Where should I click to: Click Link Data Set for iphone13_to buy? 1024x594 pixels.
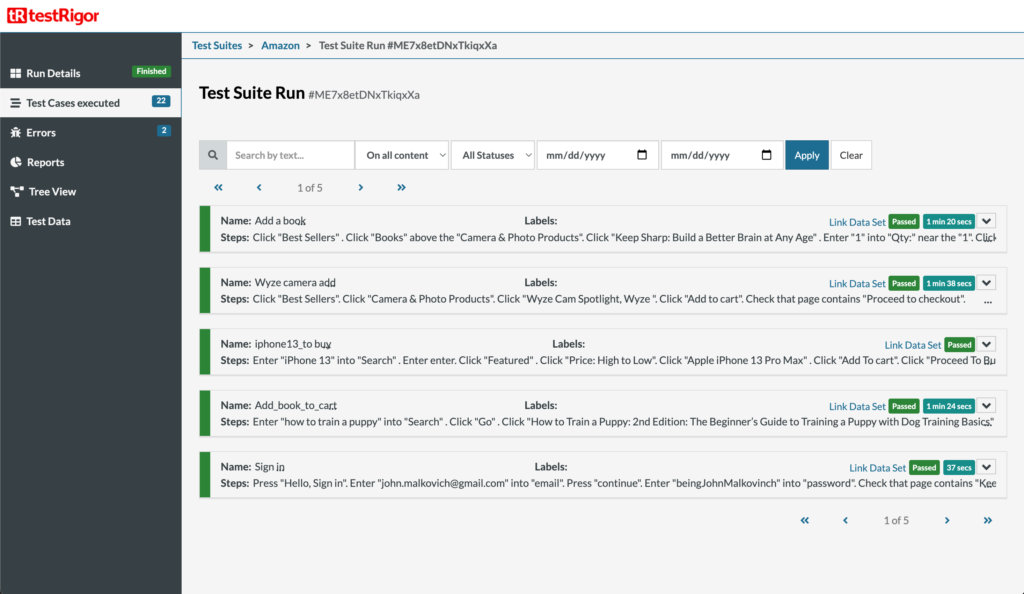pyautogui.click(x=912, y=345)
